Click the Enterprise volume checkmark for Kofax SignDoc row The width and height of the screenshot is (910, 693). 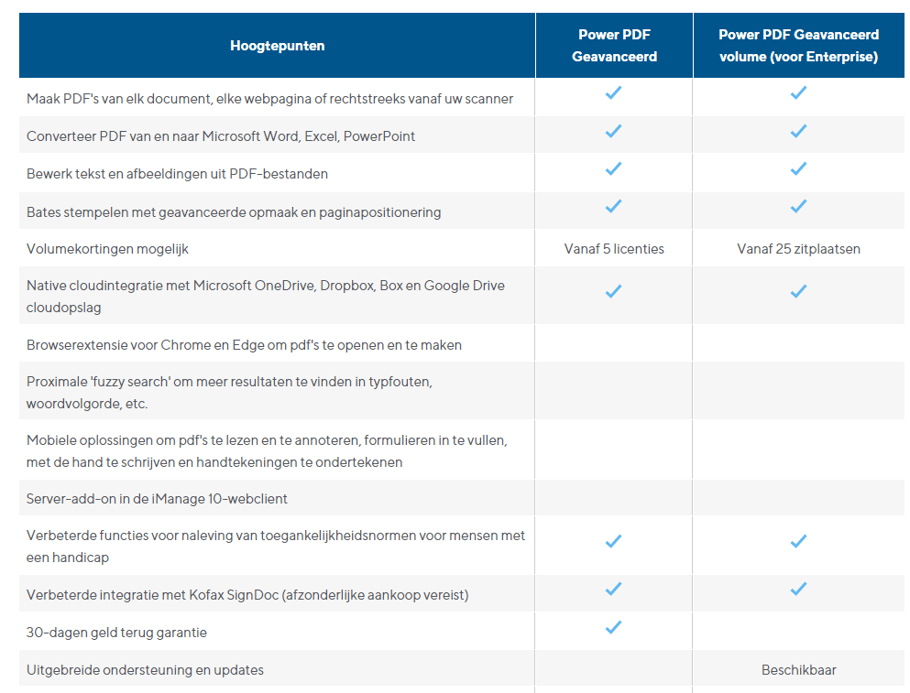click(x=798, y=589)
